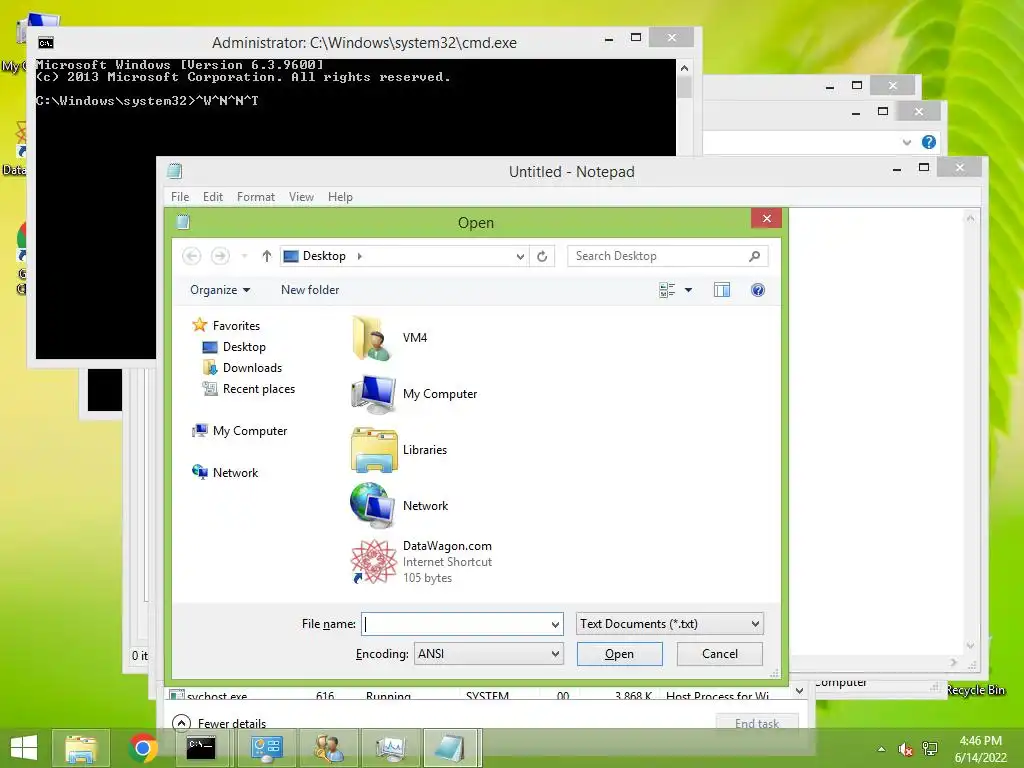Image resolution: width=1024 pixels, height=768 pixels.
Task: Refresh the Desktop address bar location
Action: point(542,256)
